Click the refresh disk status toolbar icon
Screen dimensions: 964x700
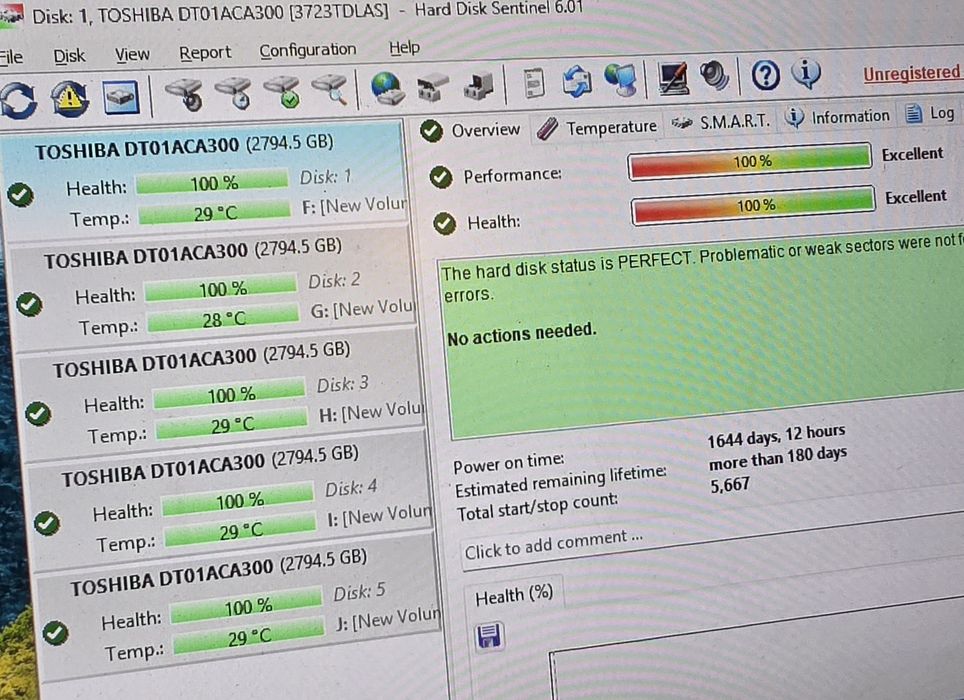click(18, 101)
